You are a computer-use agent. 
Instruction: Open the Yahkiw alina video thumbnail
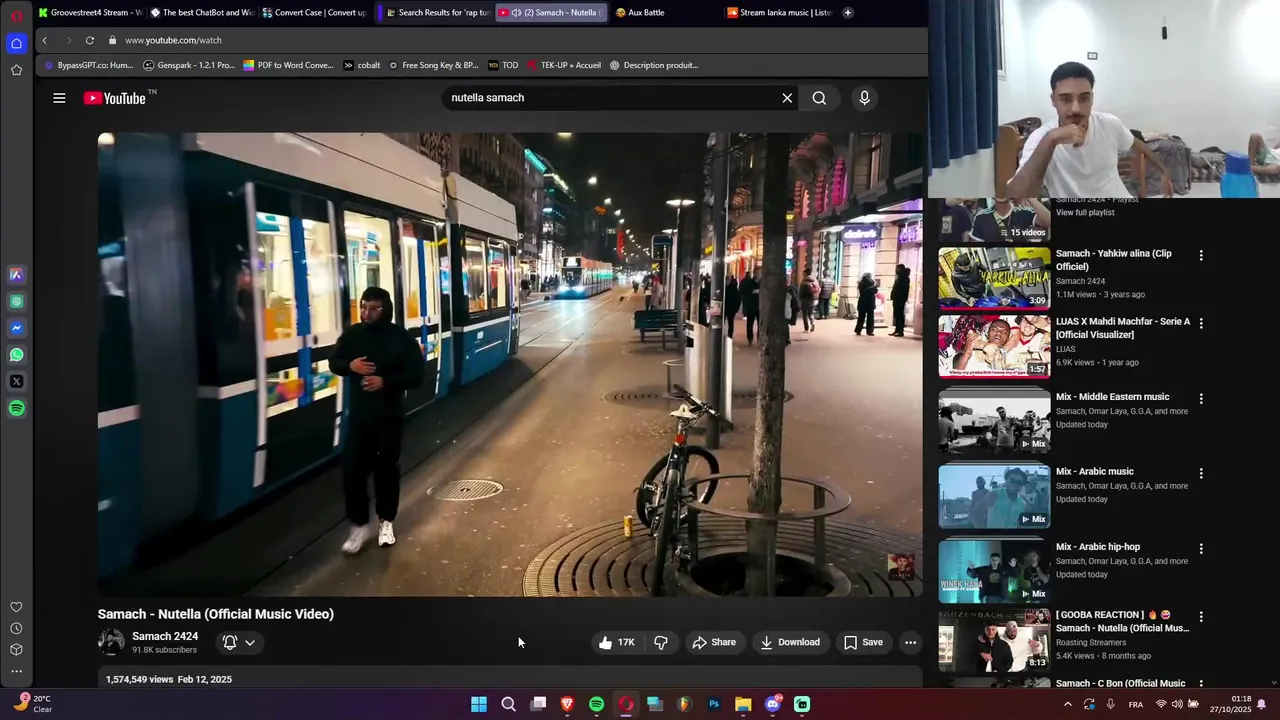[x=994, y=278]
